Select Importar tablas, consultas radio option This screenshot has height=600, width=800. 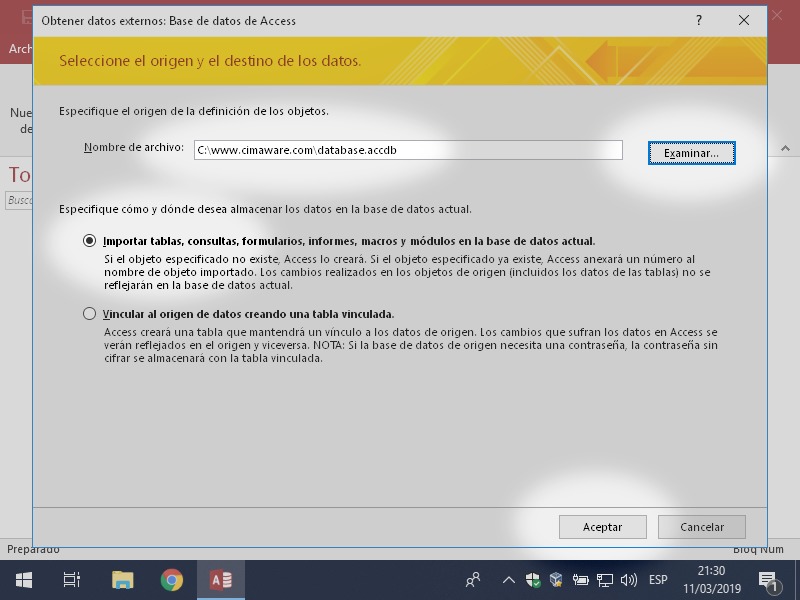[x=90, y=241]
